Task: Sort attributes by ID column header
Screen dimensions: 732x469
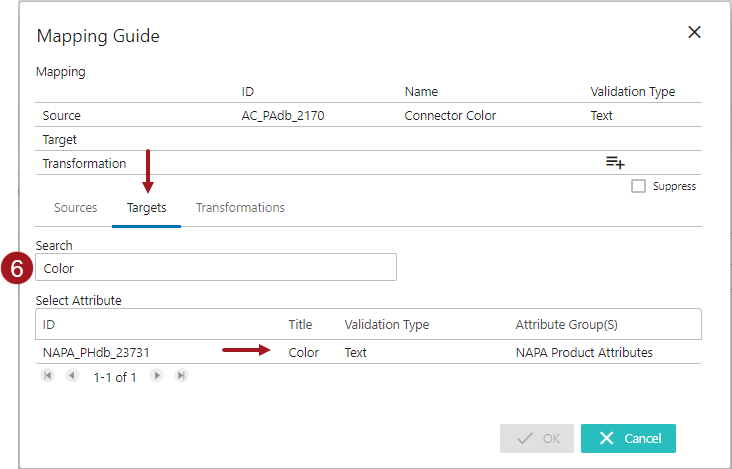Action: (x=49, y=325)
